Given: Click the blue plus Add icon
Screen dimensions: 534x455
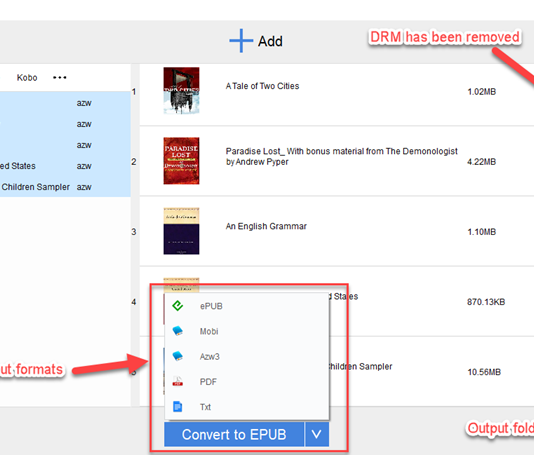Looking at the screenshot, I should 241,41.
